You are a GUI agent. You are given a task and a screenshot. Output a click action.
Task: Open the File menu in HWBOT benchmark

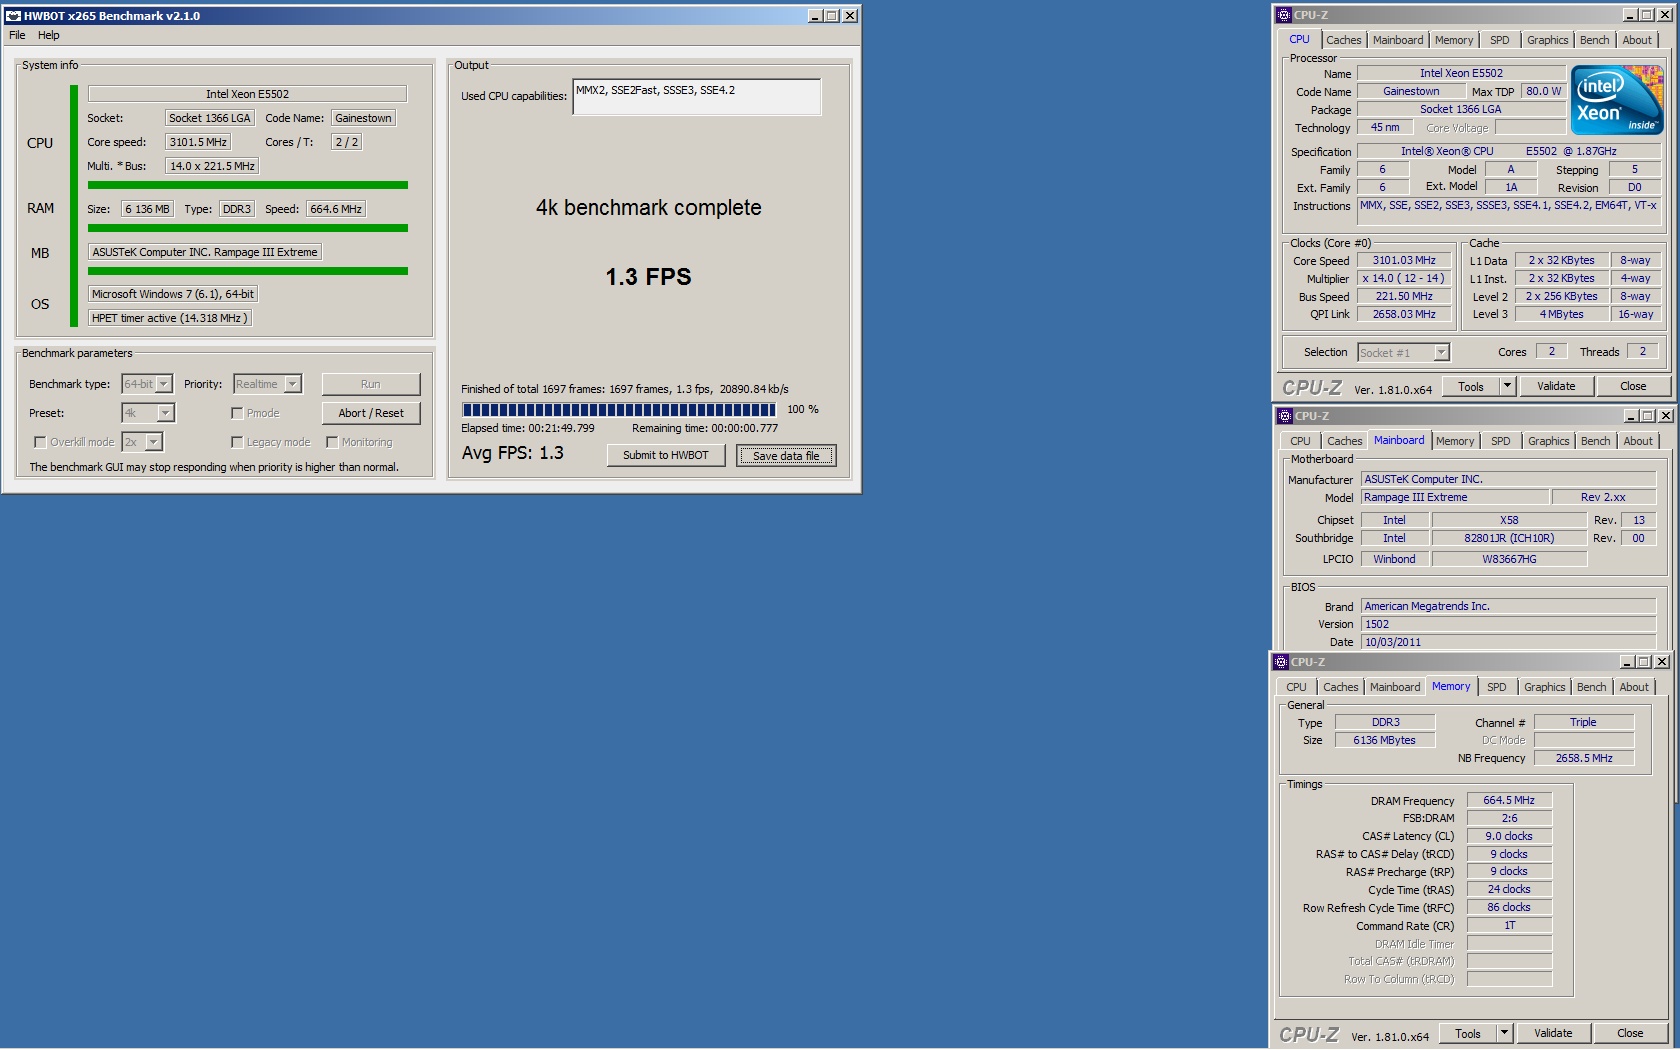click(x=17, y=35)
